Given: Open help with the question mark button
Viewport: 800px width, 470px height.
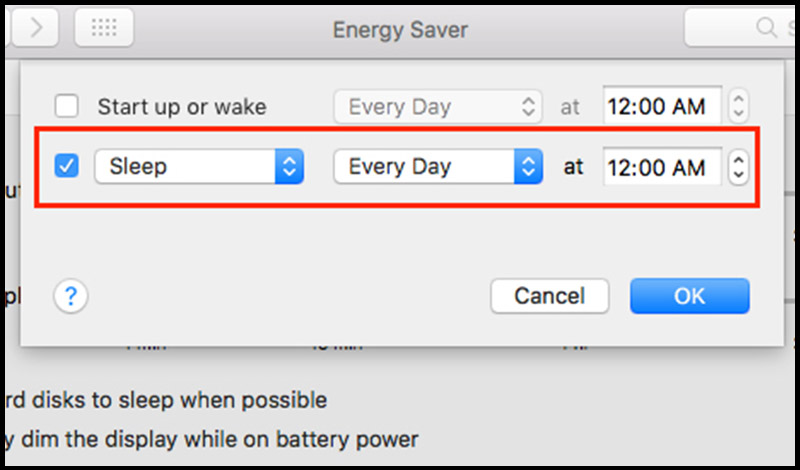Looking at the screenshot, I should 71,296.
